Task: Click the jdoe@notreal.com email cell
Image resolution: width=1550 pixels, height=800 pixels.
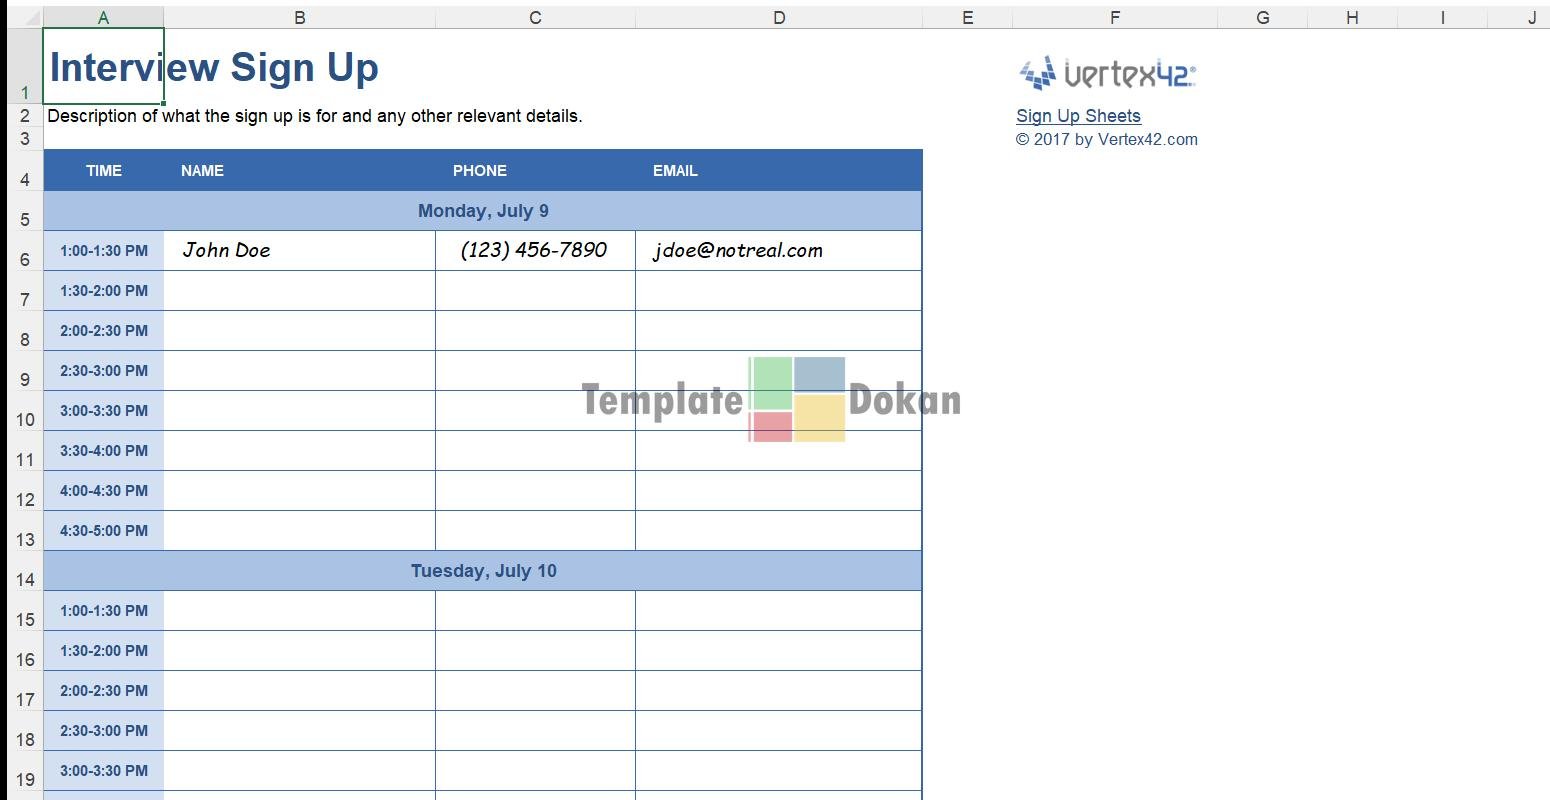Action: (x=778, y=251)
